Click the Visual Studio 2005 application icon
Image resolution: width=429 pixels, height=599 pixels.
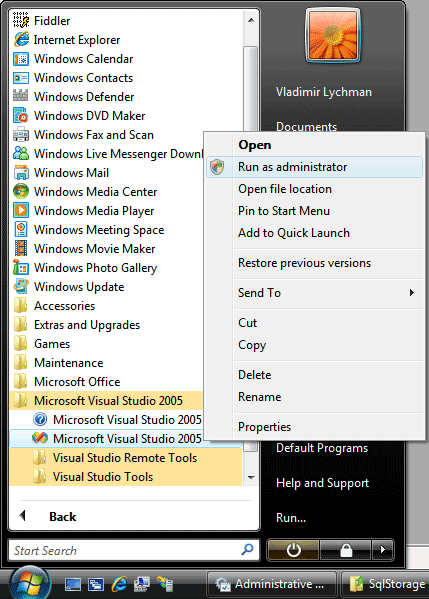tap(40, 438)
